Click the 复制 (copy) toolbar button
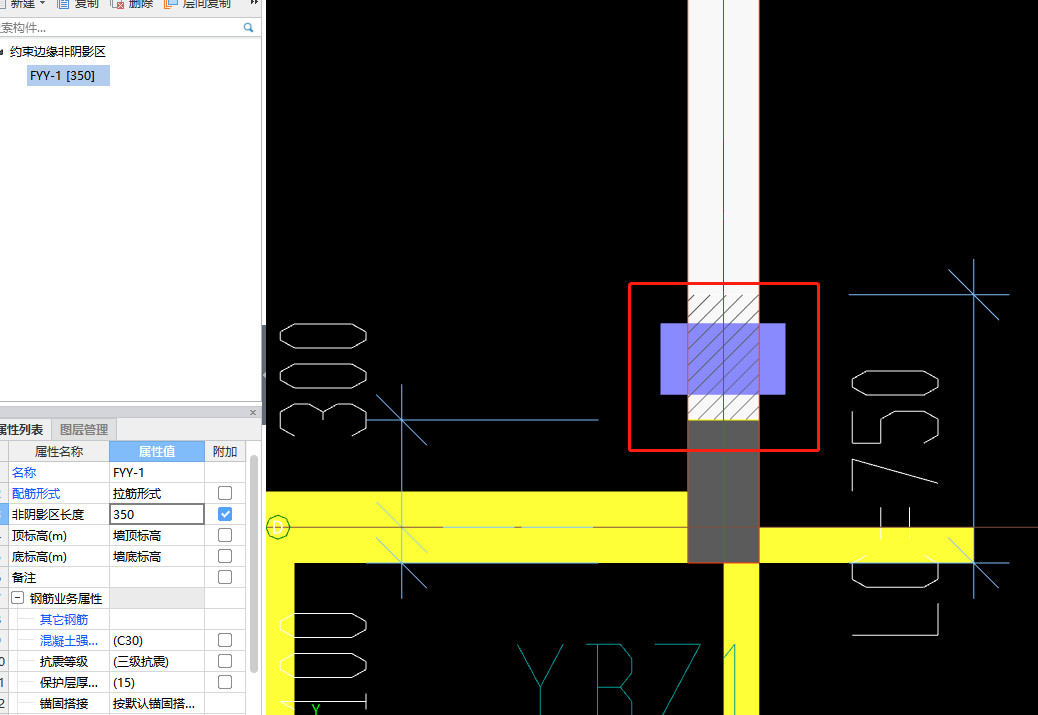Viewport: 1038px width, 715px height. point(78,4)
